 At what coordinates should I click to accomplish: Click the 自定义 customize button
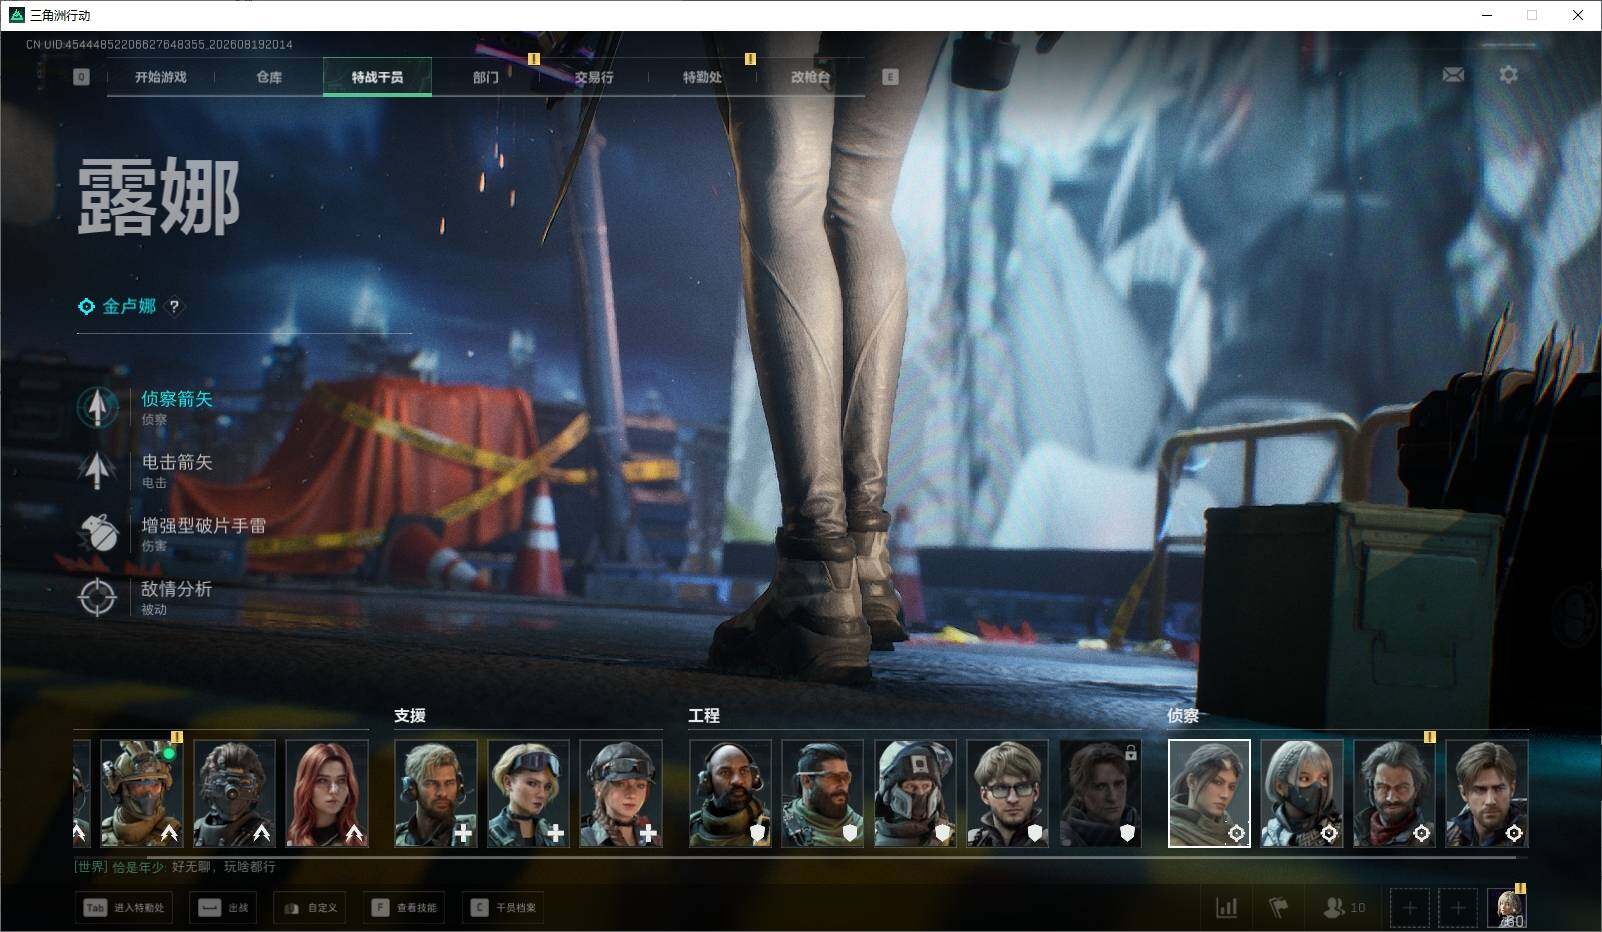pyautogui.click(x=311, y=908)
